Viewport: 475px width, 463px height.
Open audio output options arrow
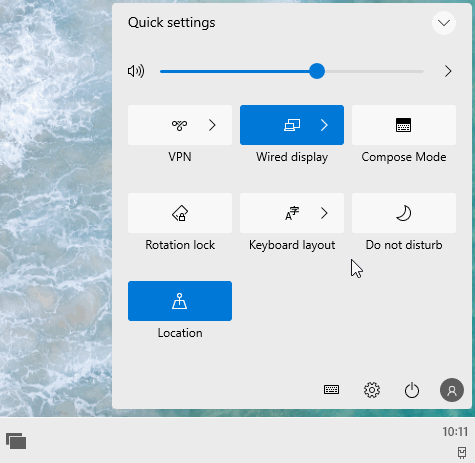tap(448, 71)
